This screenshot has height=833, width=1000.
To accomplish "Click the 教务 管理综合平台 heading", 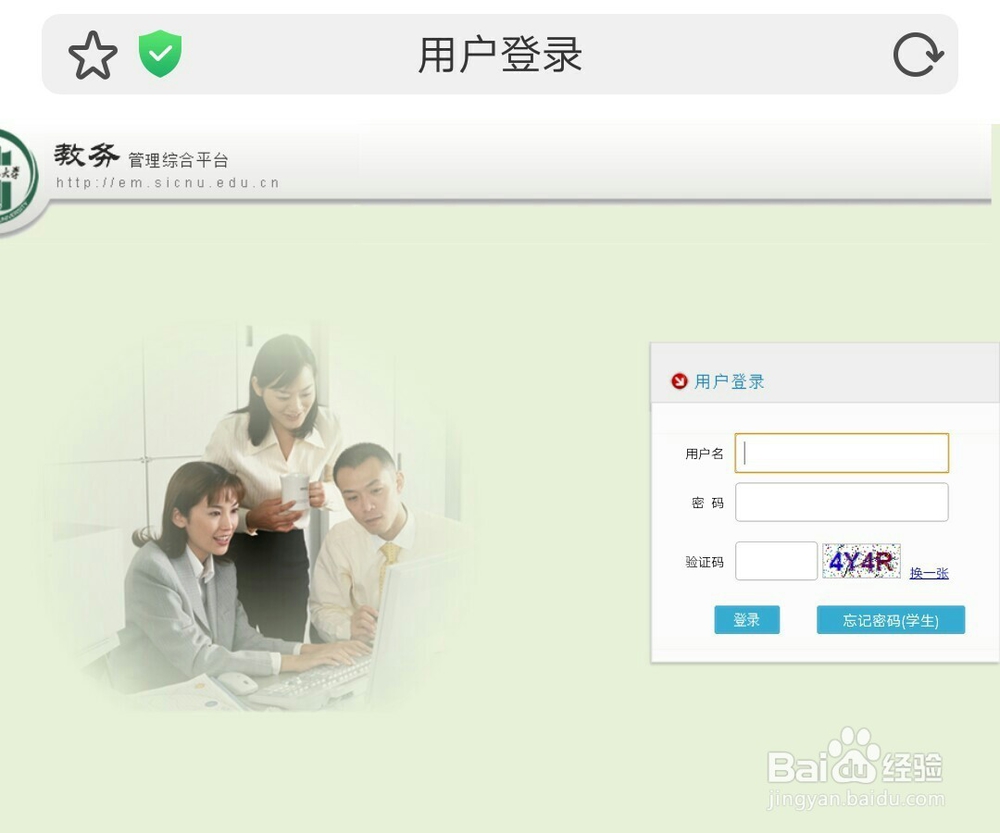I will (141, 156).
